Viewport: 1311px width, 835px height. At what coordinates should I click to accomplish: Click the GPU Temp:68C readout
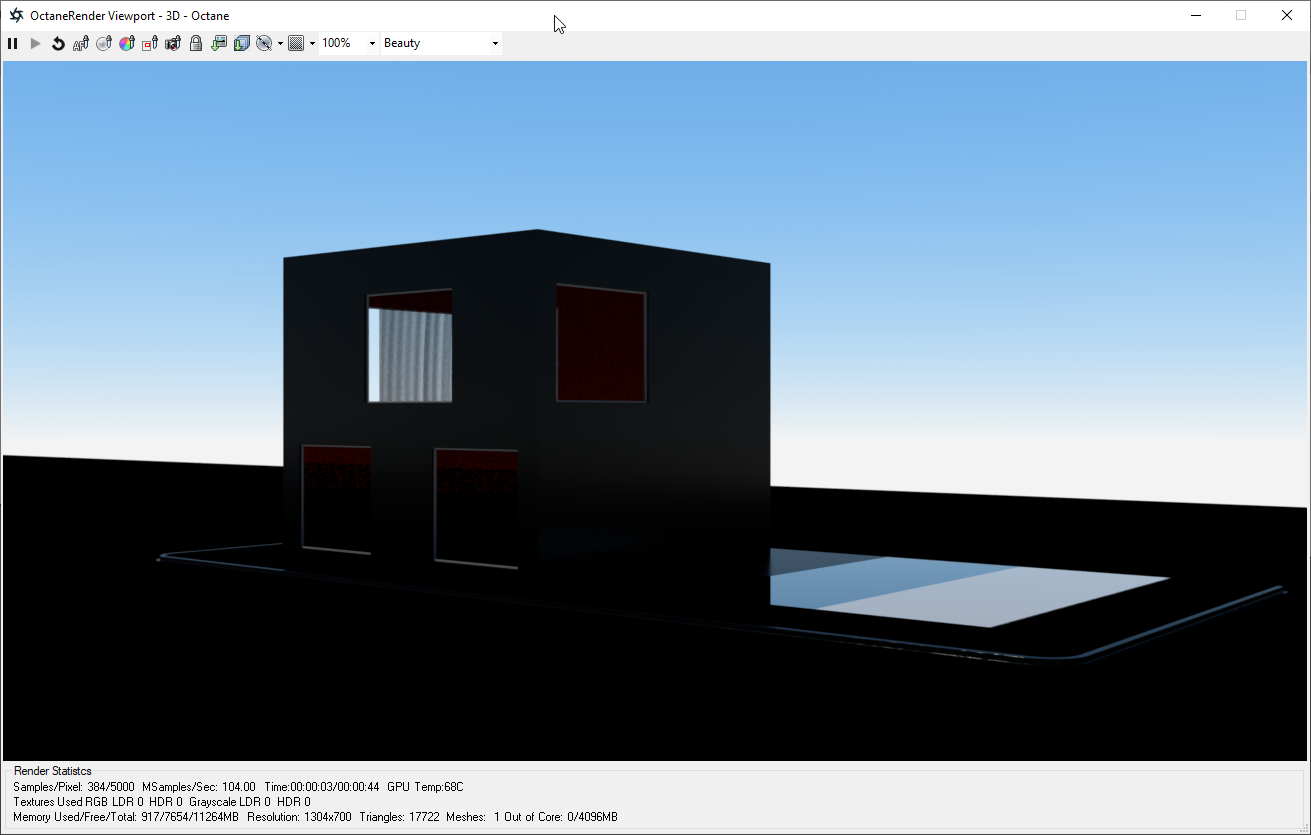425,787
